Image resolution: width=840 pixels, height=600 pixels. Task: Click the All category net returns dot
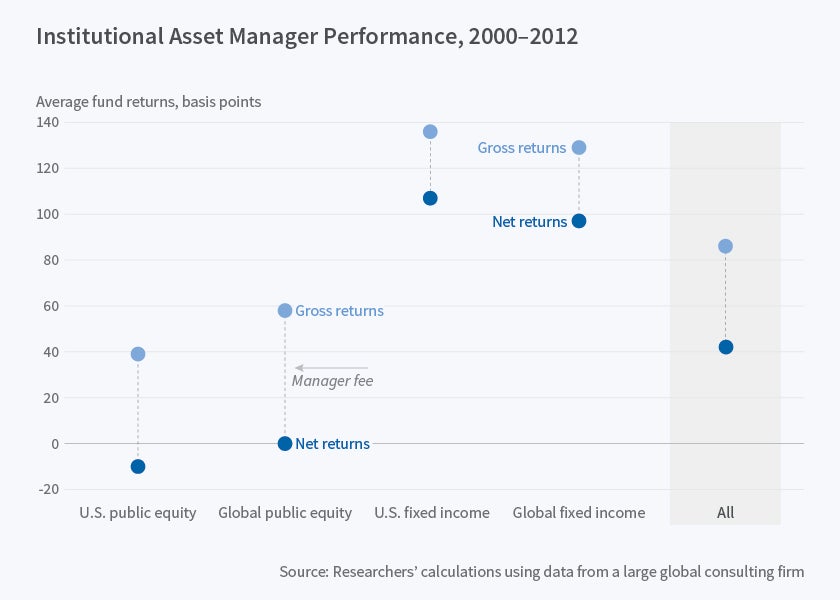(x=726, y=347)
